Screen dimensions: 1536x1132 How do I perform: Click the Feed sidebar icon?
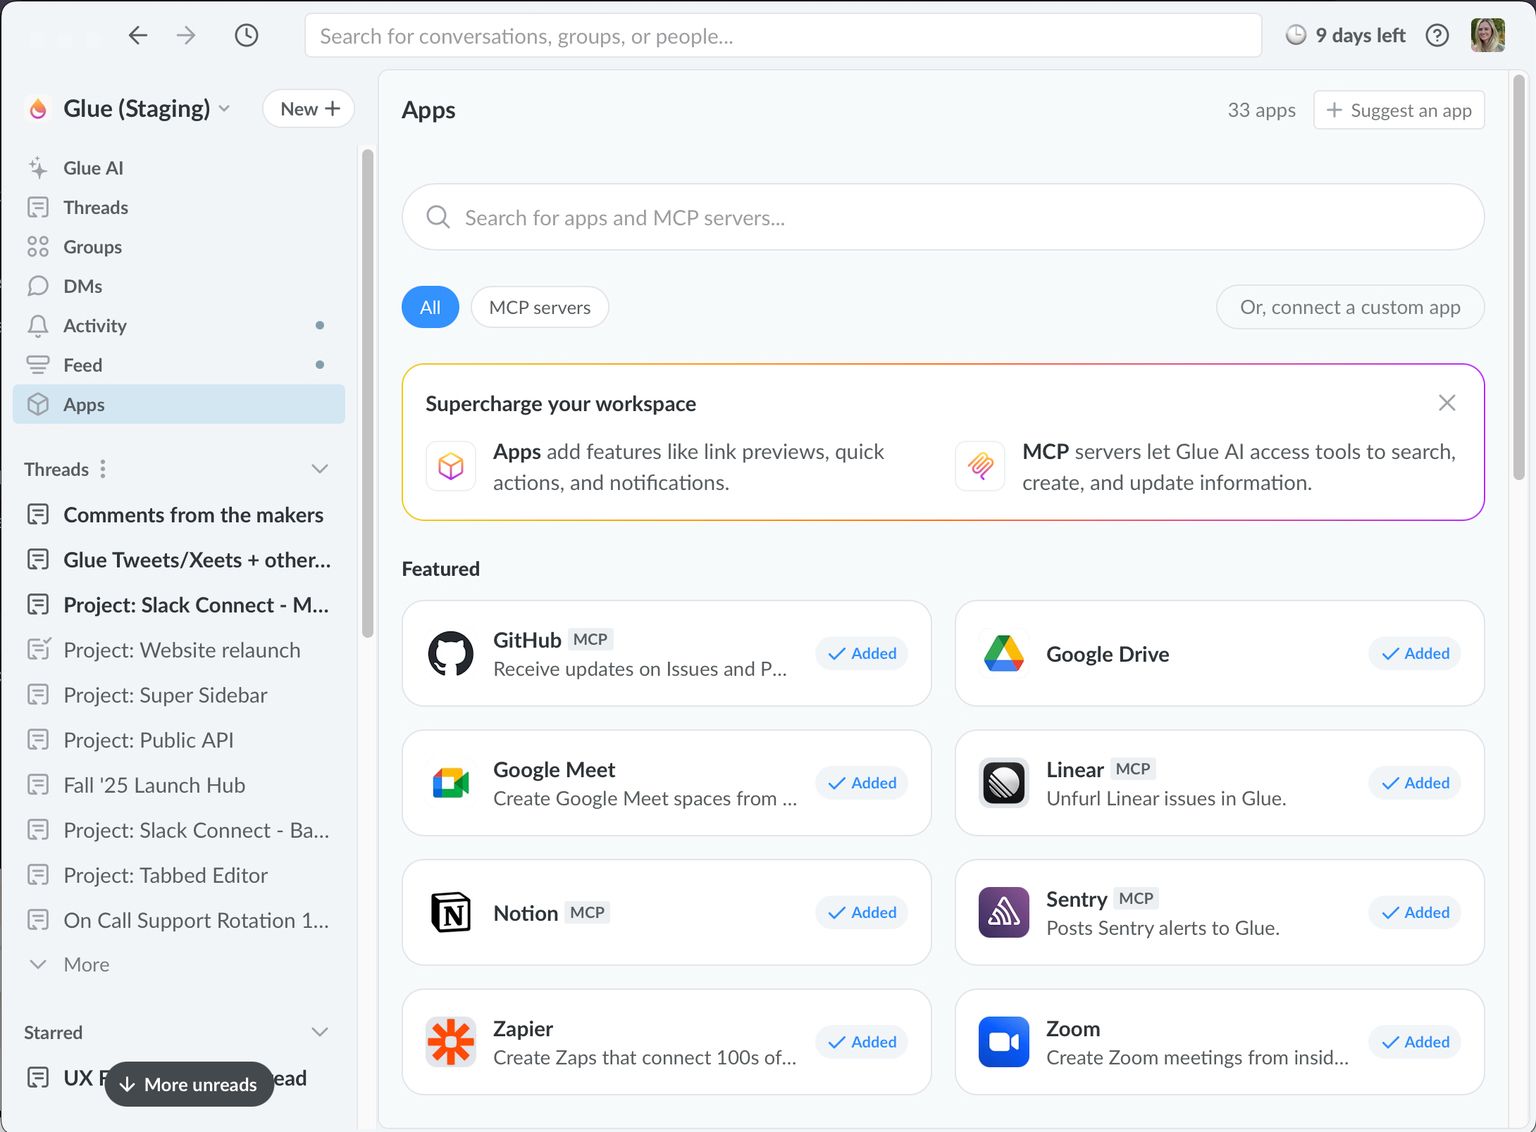pyautogui.click(x=38, y=365)
